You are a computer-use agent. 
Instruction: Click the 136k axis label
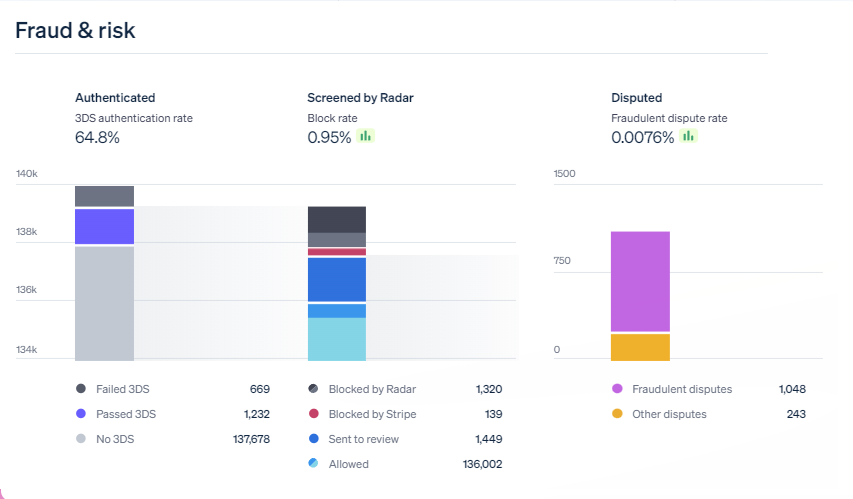click(x=27, y=289)
